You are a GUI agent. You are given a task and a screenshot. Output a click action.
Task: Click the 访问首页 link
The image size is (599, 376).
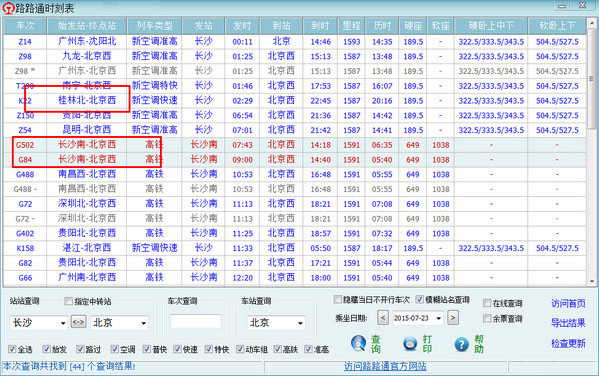click(568, 303)
